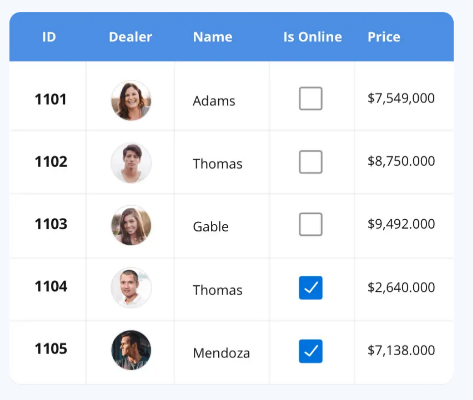Click dealer avatar in row 1104
The image size is (473, 400).
[x=131, y=288]
